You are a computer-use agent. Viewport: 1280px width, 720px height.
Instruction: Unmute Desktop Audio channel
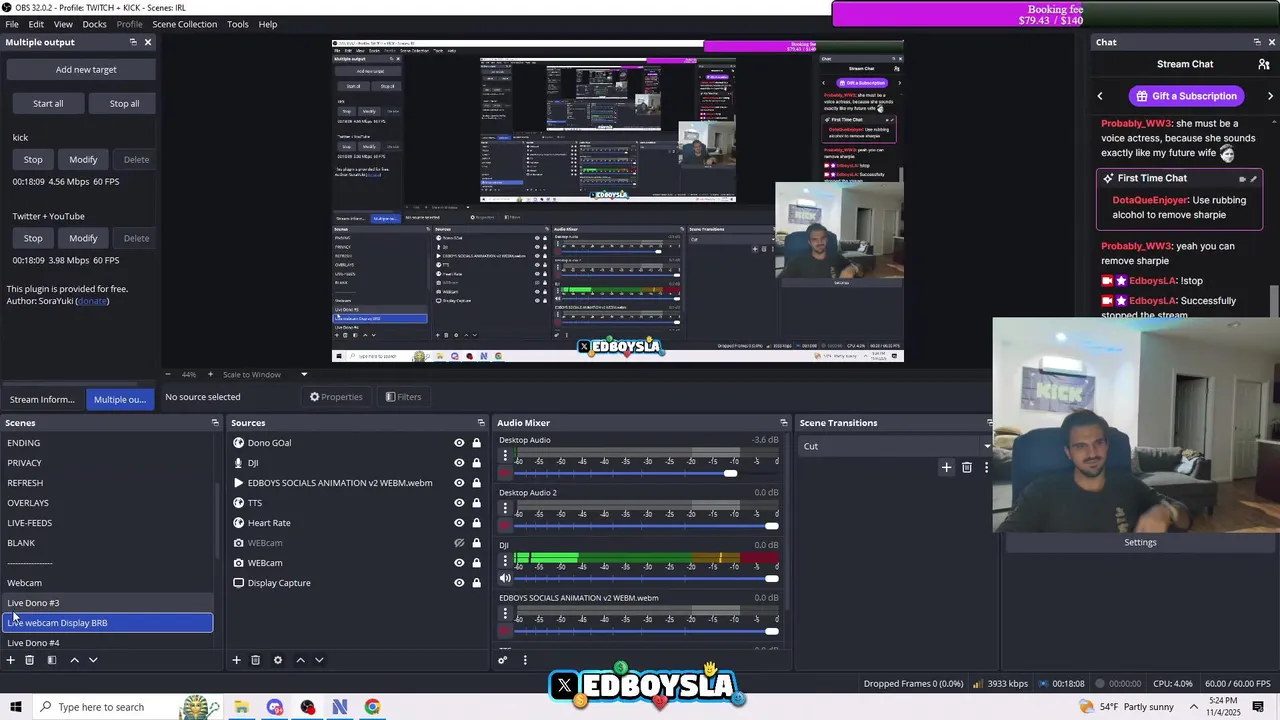click(505, 473)
